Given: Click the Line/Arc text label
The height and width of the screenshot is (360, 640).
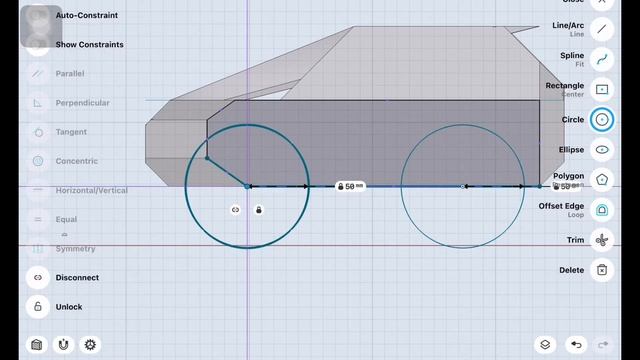Looking at the screenshot, I should pyautogui.click(x=568, y=25).
